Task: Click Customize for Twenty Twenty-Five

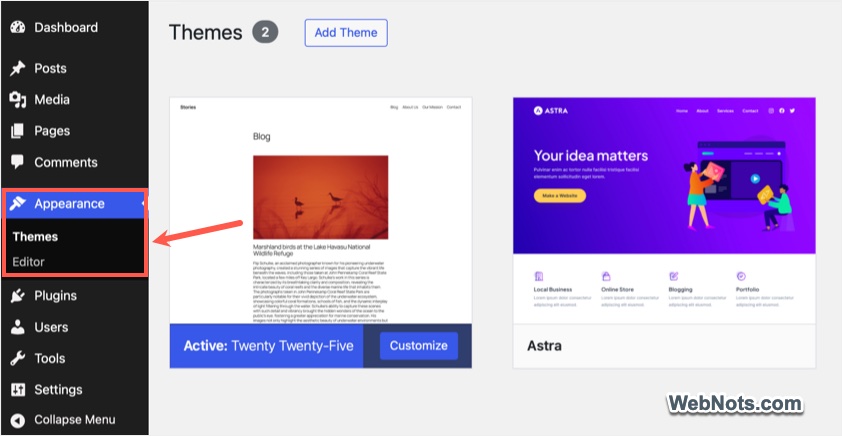Action: pyautogui.click(x=419, y=346)
